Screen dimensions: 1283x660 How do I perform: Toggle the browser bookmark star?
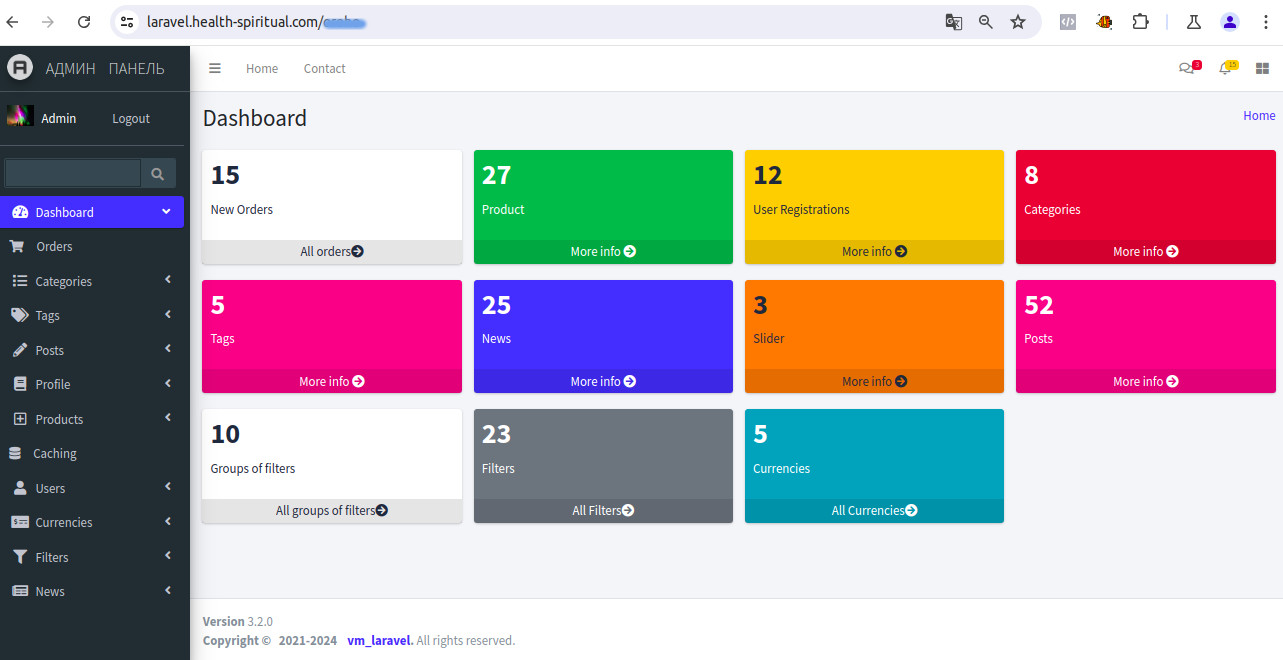[x=1017, y=21]
